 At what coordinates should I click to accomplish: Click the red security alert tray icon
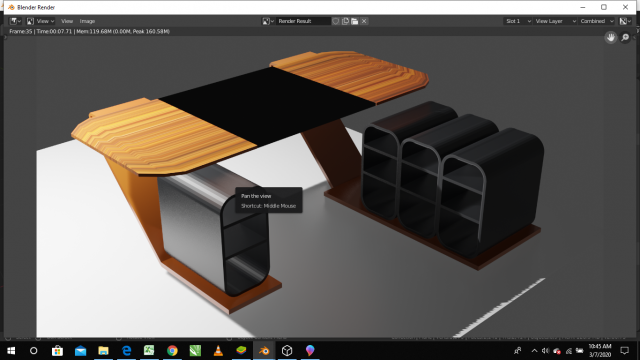point(557,351)
